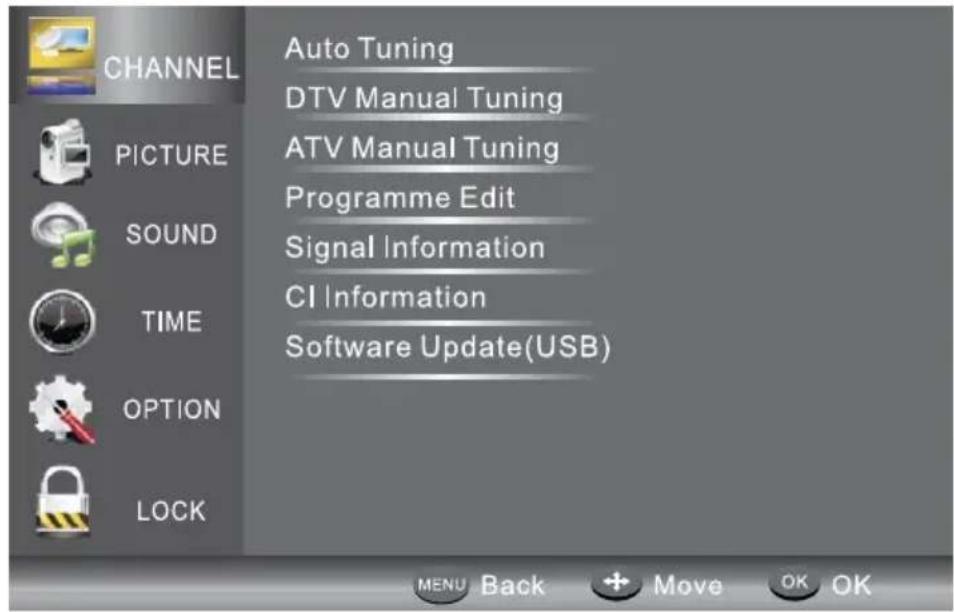Screen dimensions: 954x612
Task: Switch to the SOUND category label
Action: [x=172, y=234]
